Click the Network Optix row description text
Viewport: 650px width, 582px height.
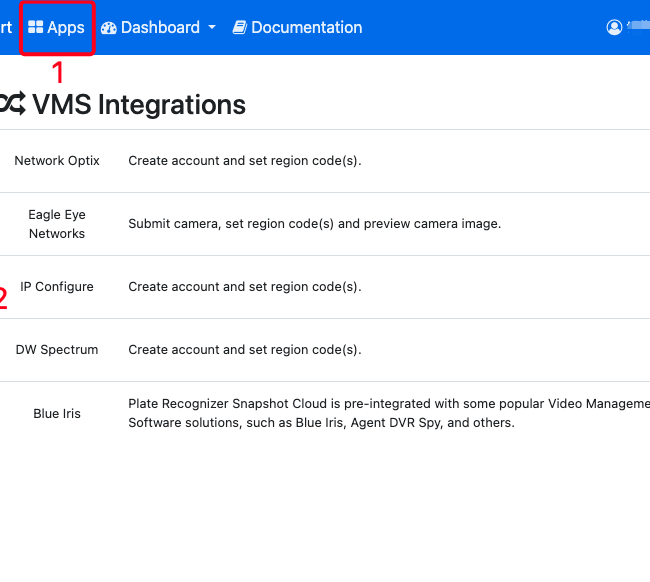245,160
